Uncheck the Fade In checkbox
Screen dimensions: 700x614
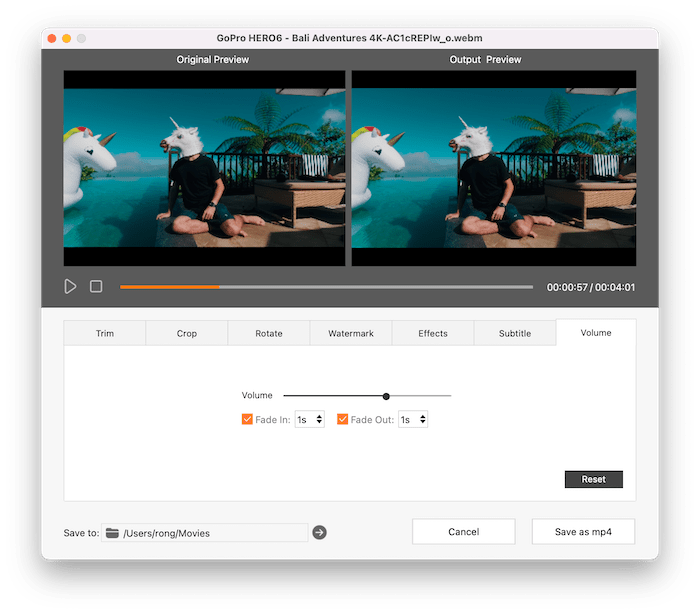(247, 420)
